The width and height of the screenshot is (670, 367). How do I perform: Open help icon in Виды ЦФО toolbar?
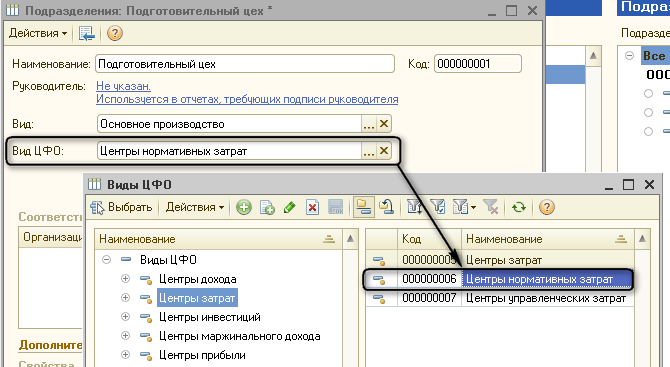click(x=547, y=208)
